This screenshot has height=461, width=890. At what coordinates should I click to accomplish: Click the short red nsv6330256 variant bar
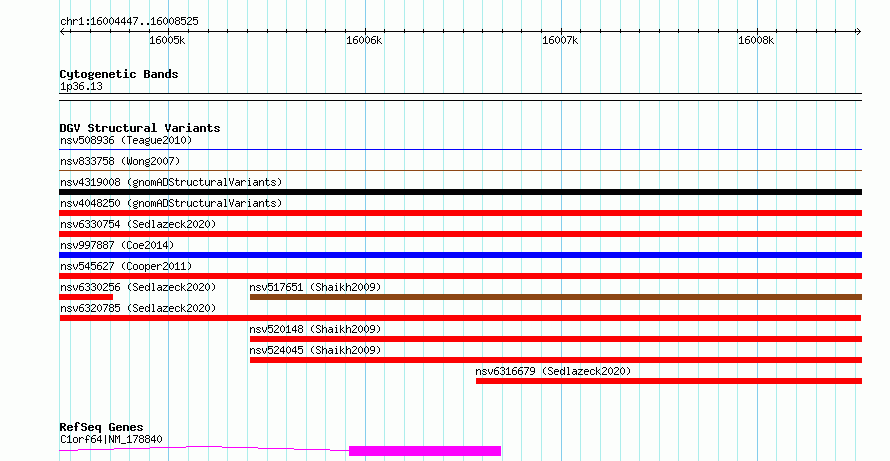[86, 297]
